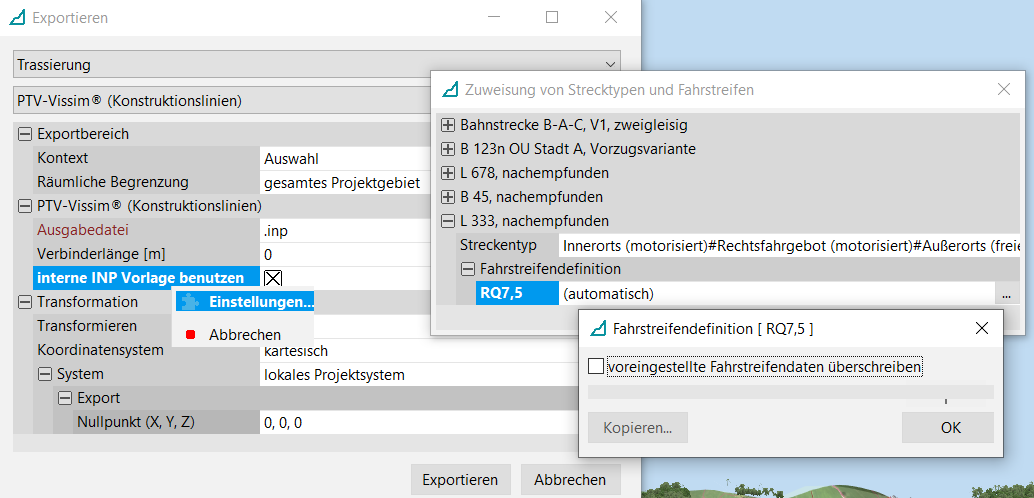Click the Zuweisung von Strecktypen window icon
1034x498 pixels.
pyautogui.click(x=451, y=89)
